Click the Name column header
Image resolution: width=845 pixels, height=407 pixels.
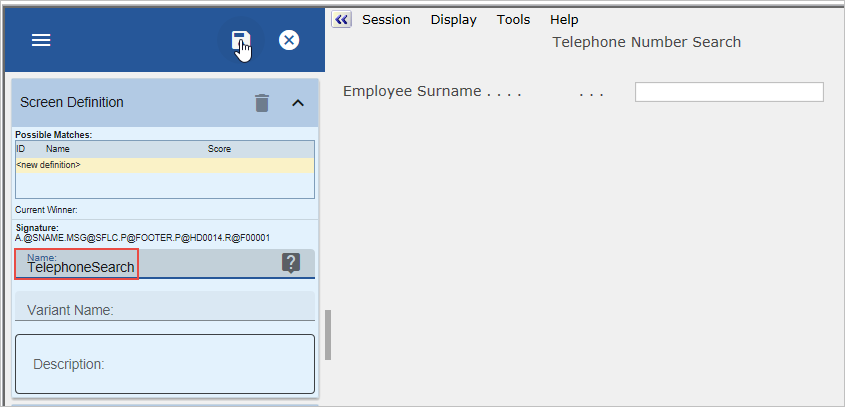coord(58,149)
